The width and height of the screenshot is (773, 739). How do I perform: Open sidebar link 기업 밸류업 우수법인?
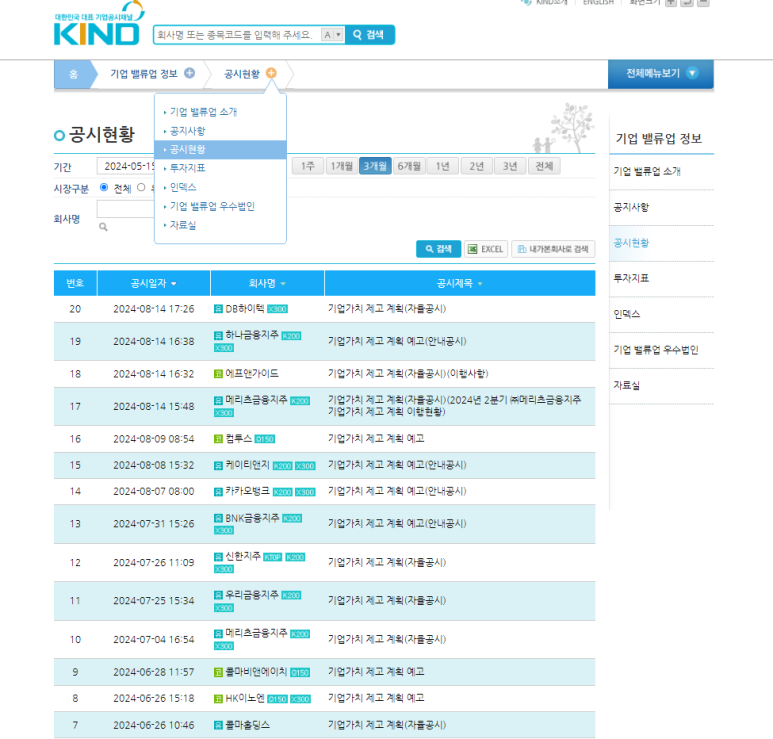[x=656, y=350]
